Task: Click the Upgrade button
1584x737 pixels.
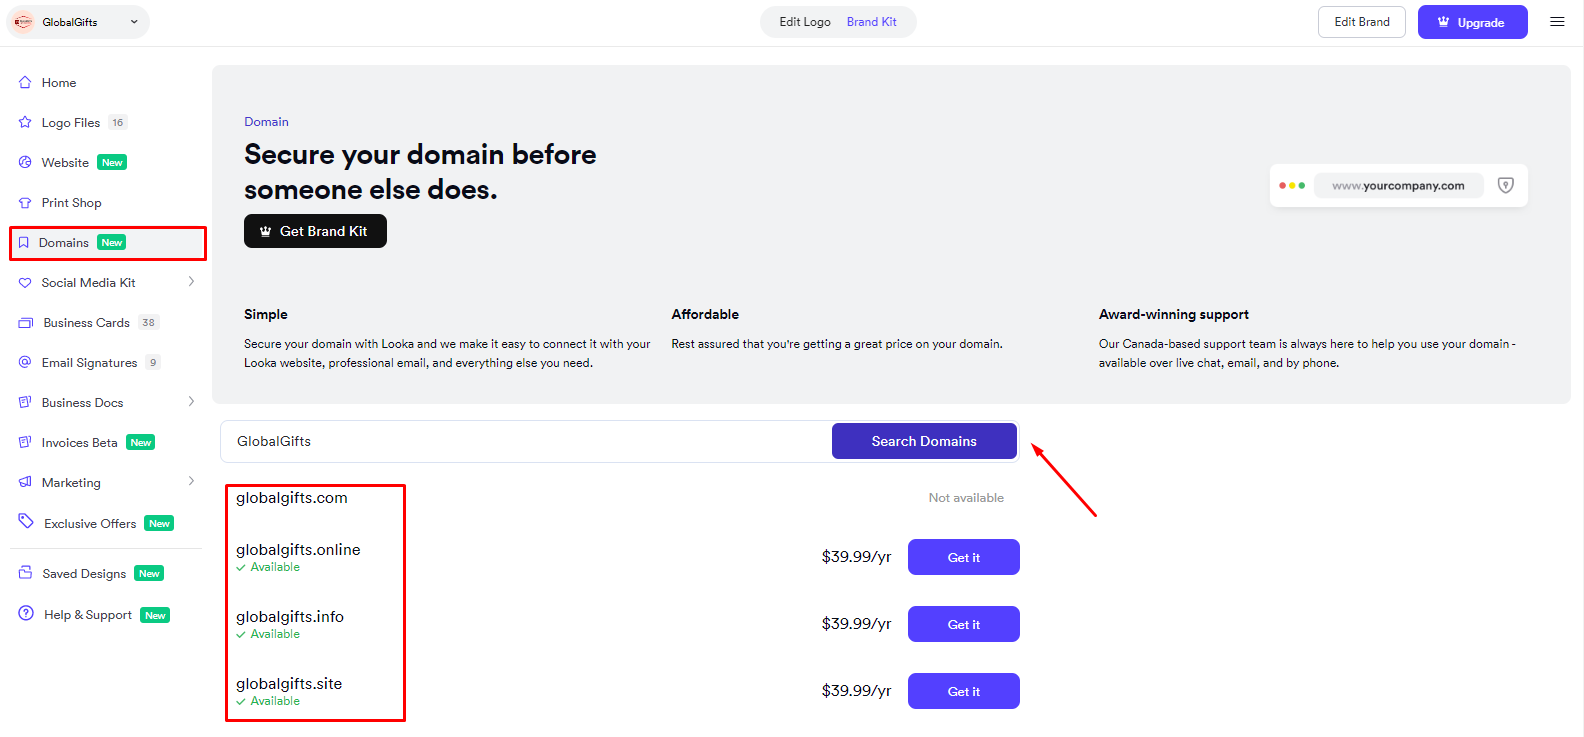Action: click(1473, 22)
